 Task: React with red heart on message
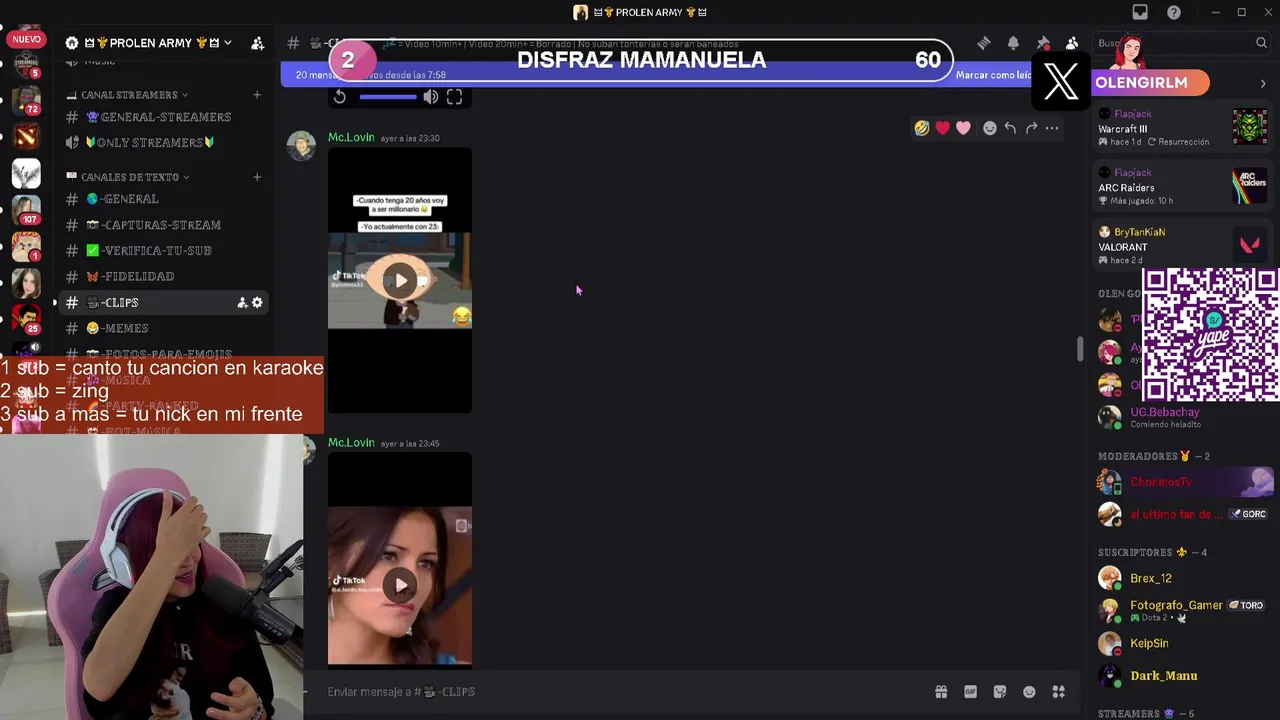click(943, 128)
